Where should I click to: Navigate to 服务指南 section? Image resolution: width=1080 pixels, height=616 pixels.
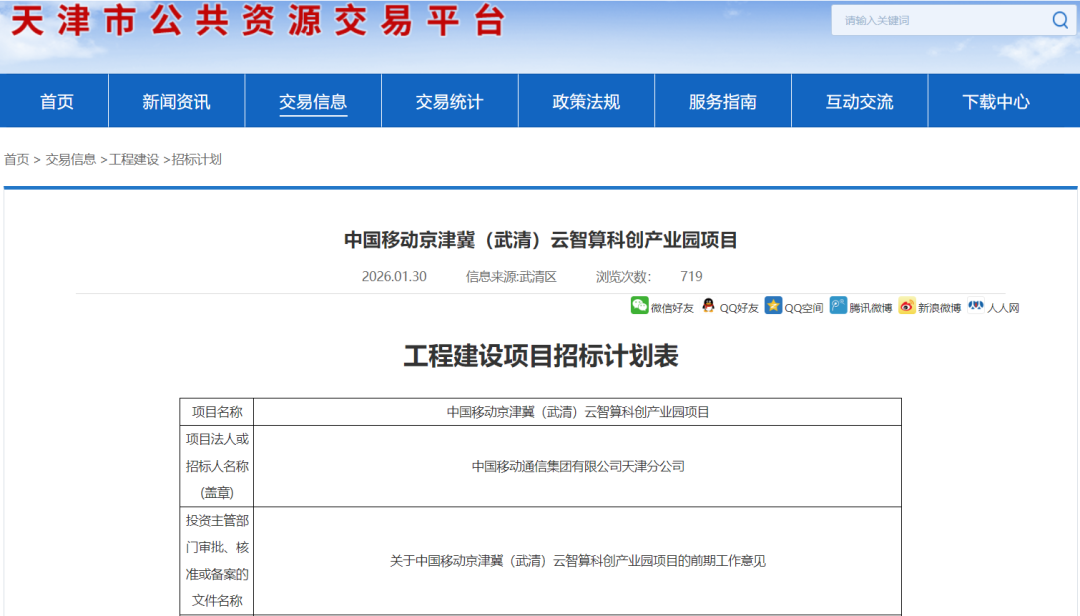point(722,101)
